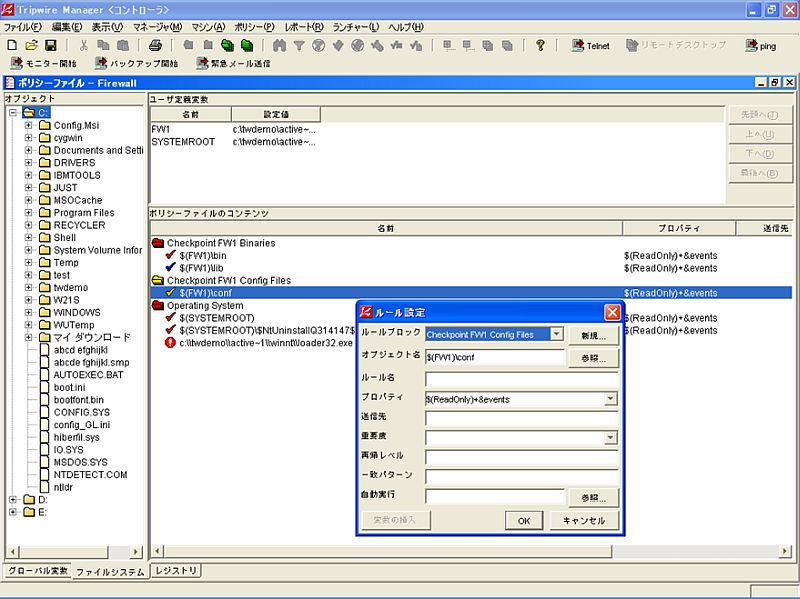This screenshot has height=599, width=800.
Task: Click キャンセル in the rule dialog
Action: click(584, 521)
